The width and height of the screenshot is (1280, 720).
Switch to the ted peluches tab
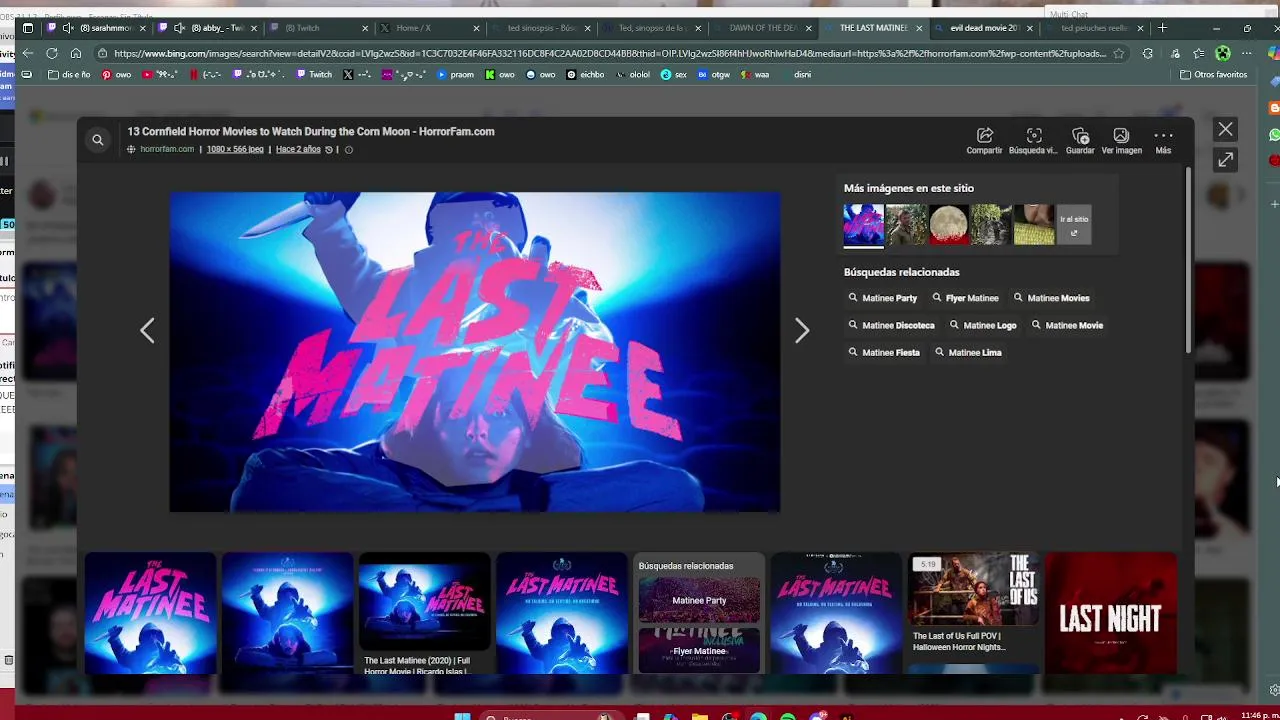click(1095, 28)
